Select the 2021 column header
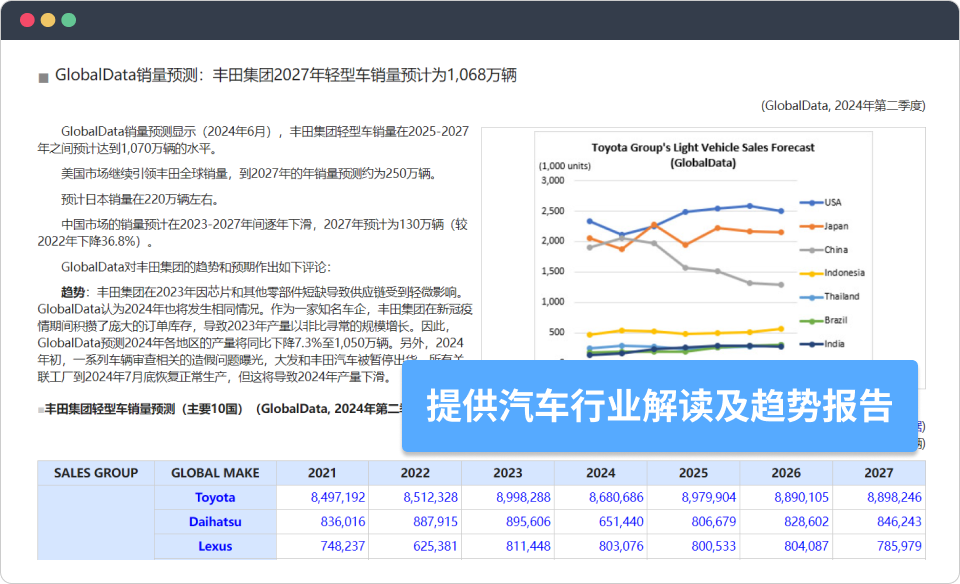960x584 pixels. click(322, 473)
